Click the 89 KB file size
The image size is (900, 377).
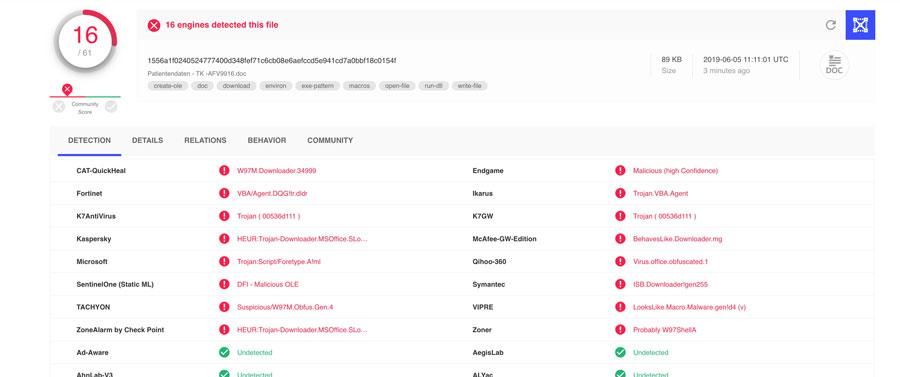click(672, 59)
